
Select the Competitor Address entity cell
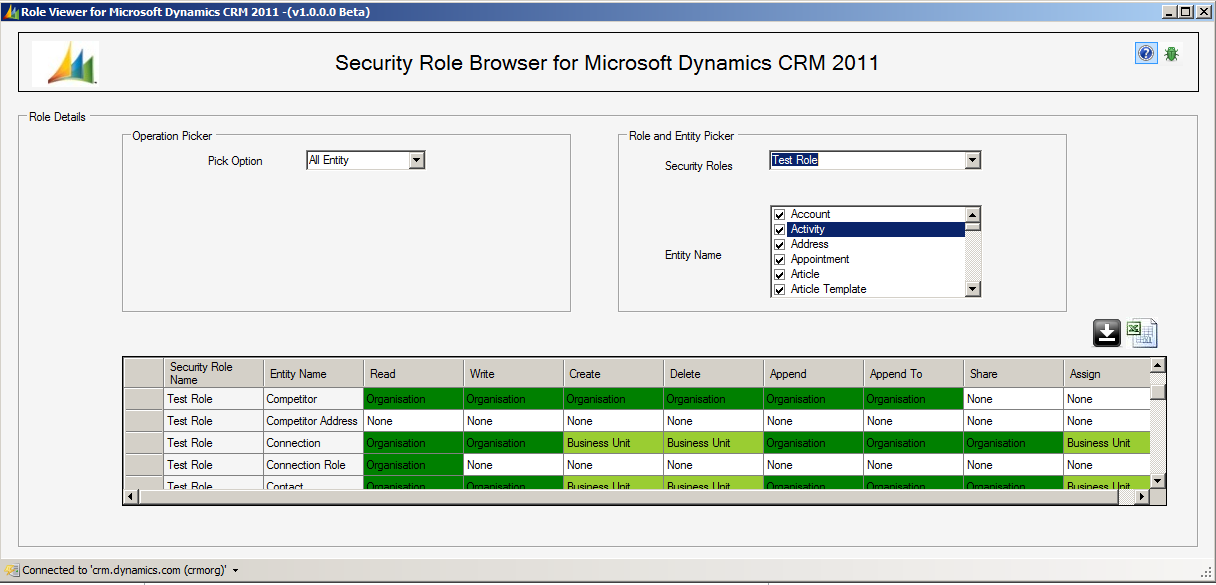(x=313, y=420)
